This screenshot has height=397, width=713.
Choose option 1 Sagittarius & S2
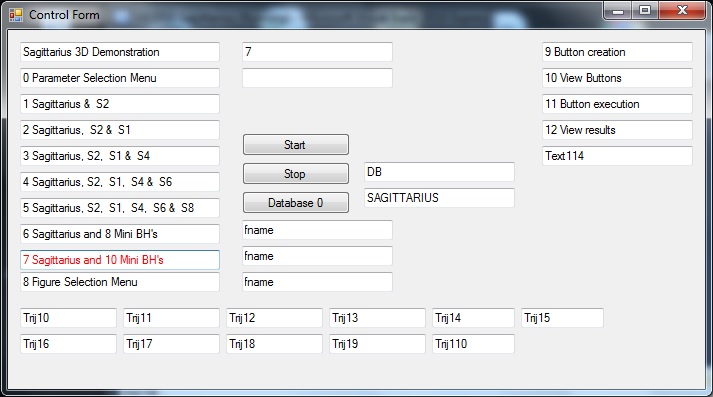[120, 104]
